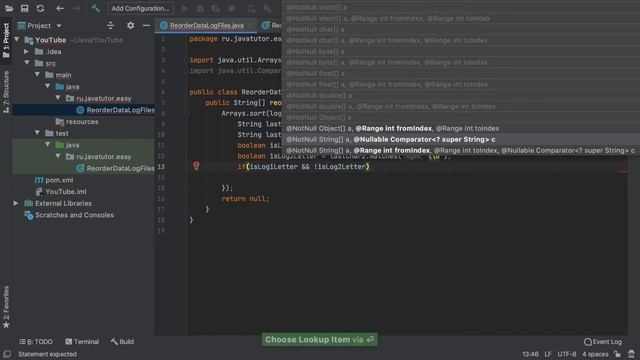Image resolution: width=640 pixels, height=360 pixels.
Task: Collapse the YouTube project root node
Action: pos(17,40)
